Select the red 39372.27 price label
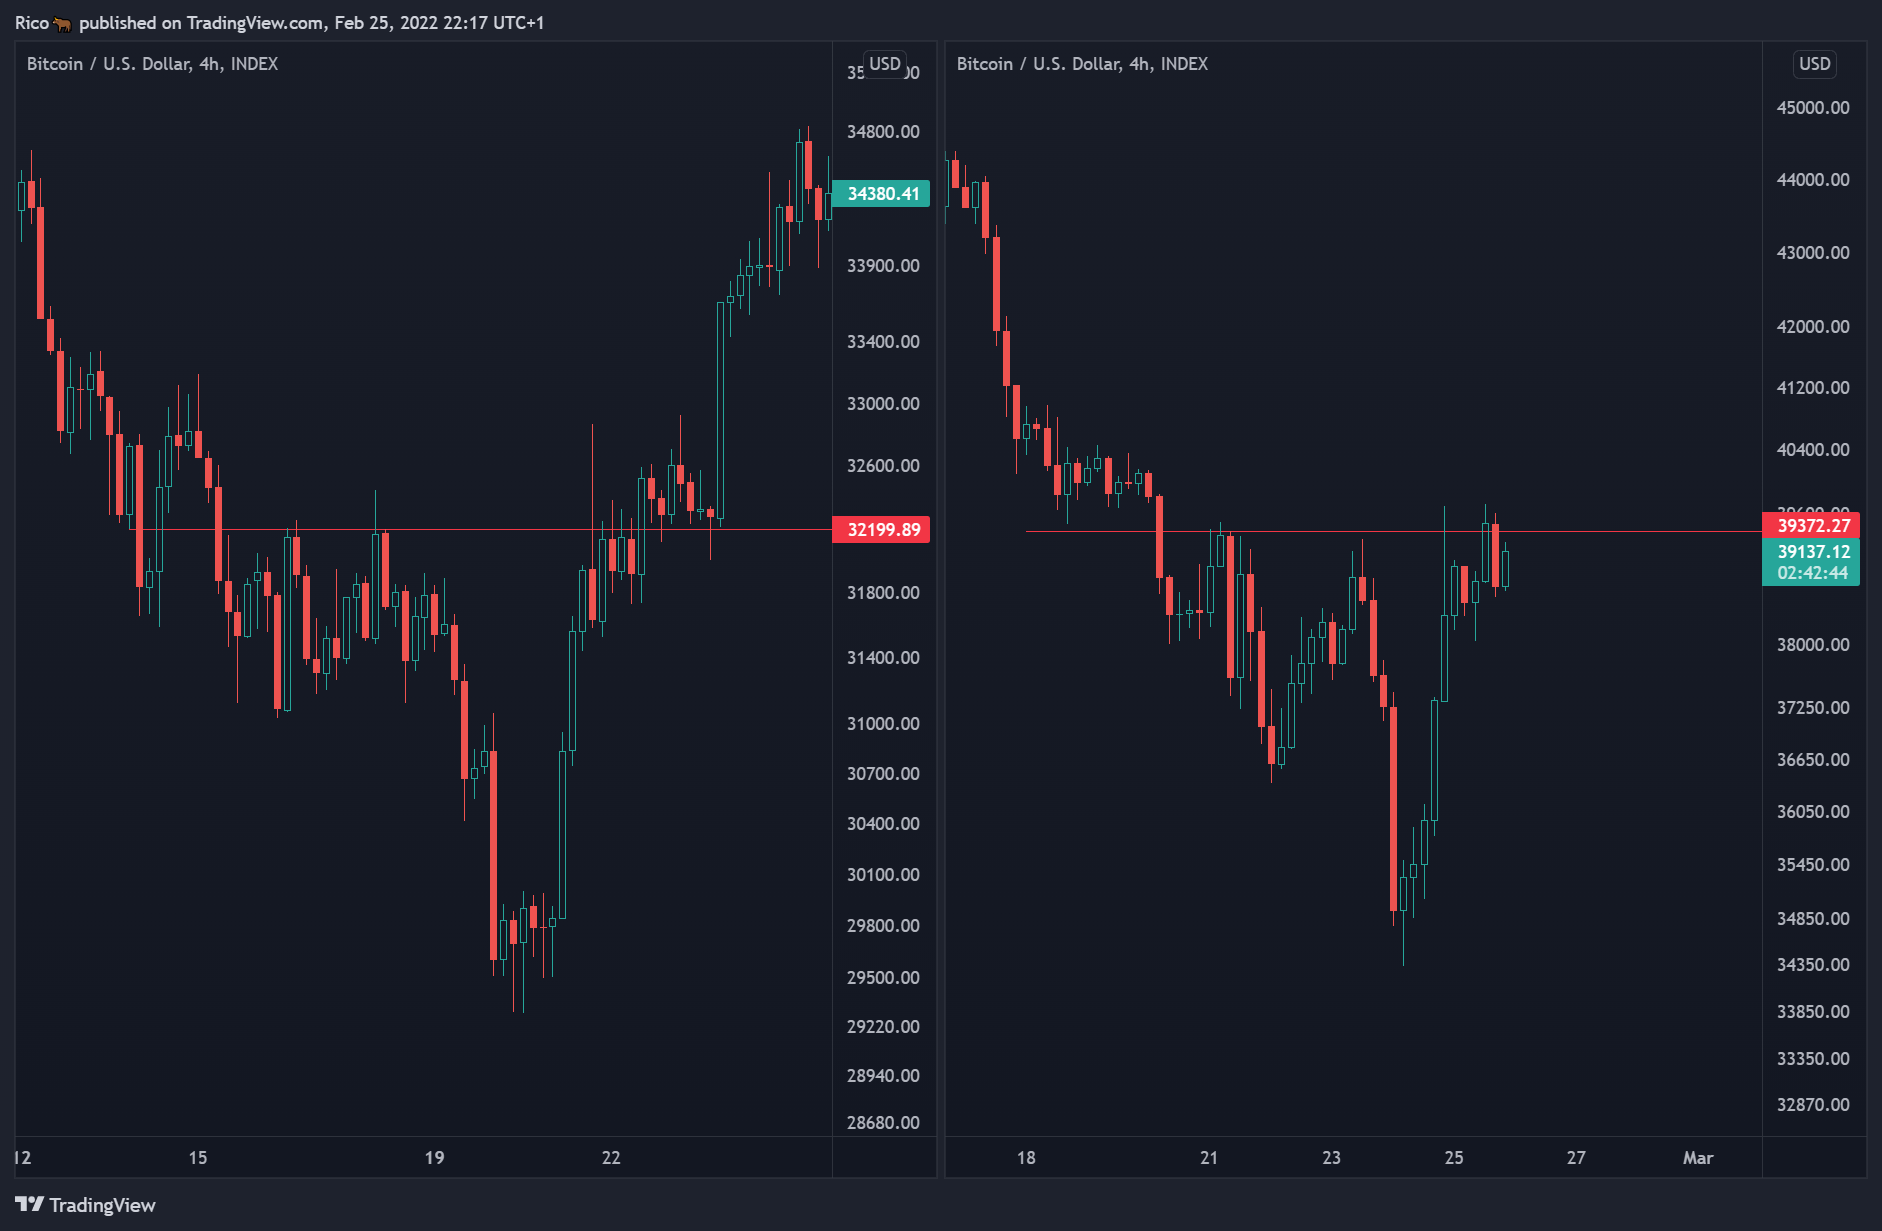The width and height of the screenshot is (1882, 1231). pyautogui.click(x=1811, y=525)
